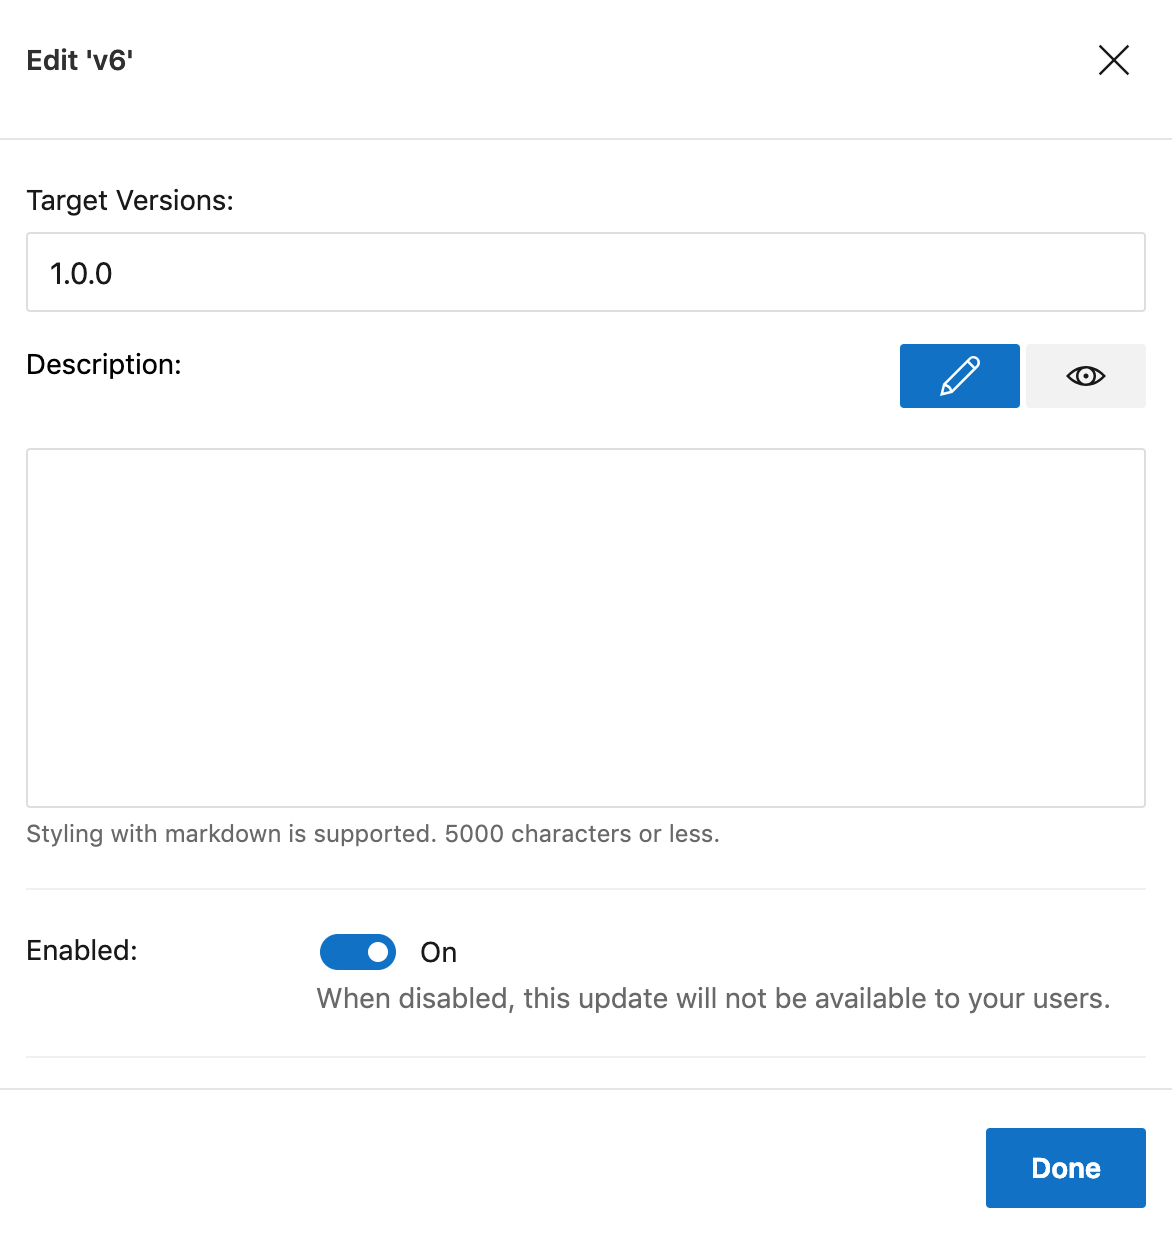
Task: Switch to description editing with the pencil icon
Action: [959, 375]
